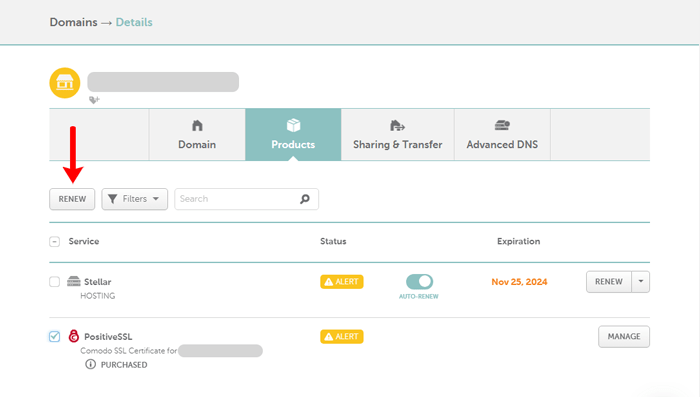Click the PURCHASED status text
This screenshot has width=700, height=397.
124,365
